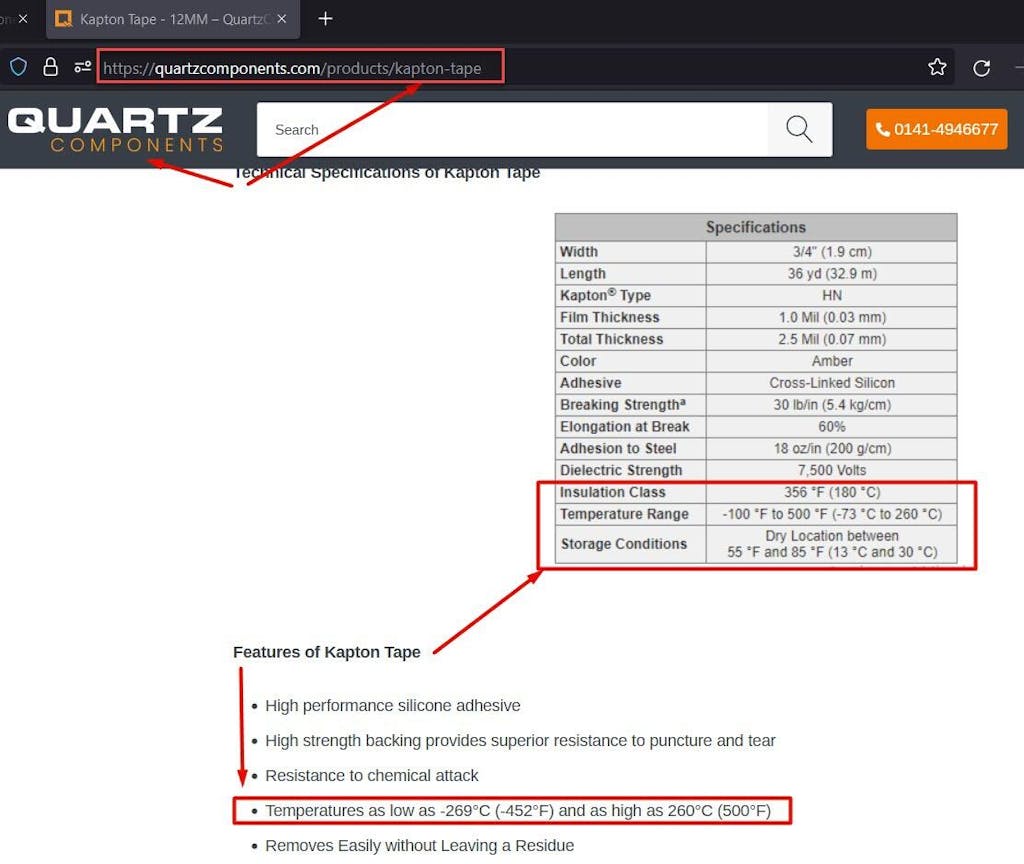The image size is (1024, 864).
Task: Bookmark this page with the star icon
Action: click(937, 67)
